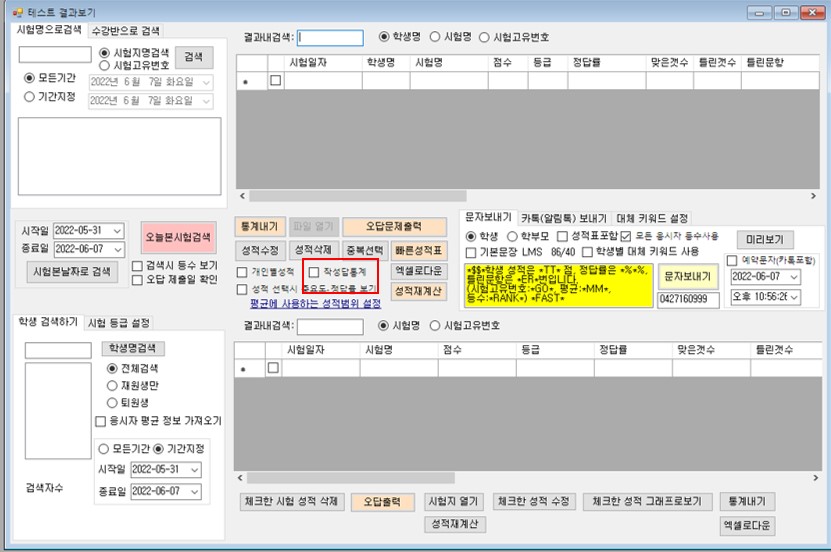The image size is (831, 552).
Task: Tick the 오답 제출일 확인 checkbox
Action: coord(137,280)
